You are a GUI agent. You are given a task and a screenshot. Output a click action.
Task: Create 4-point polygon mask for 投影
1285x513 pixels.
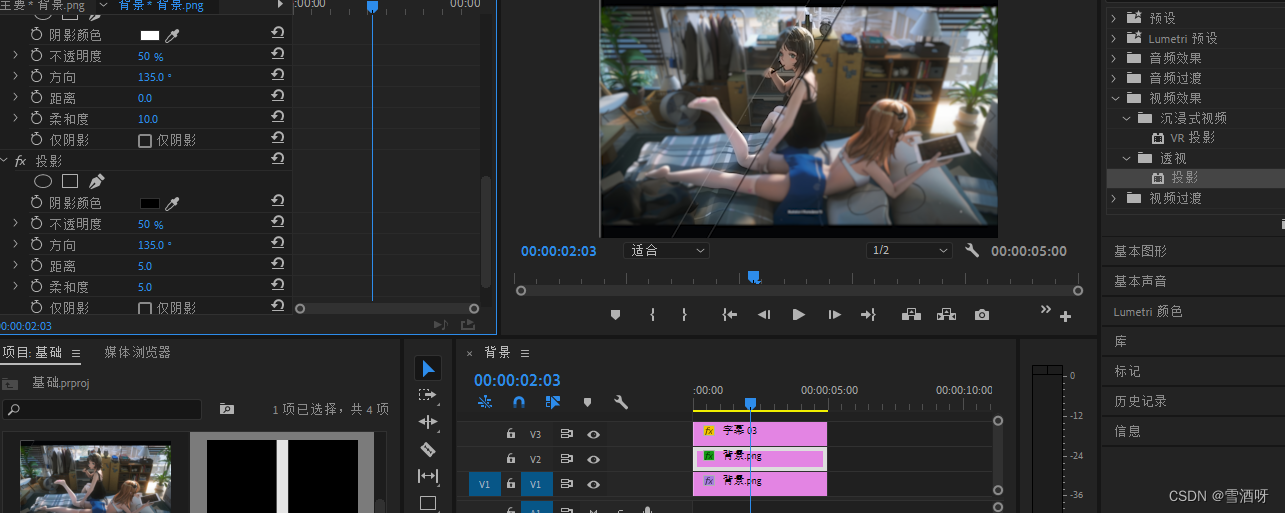tap(70, 181)
